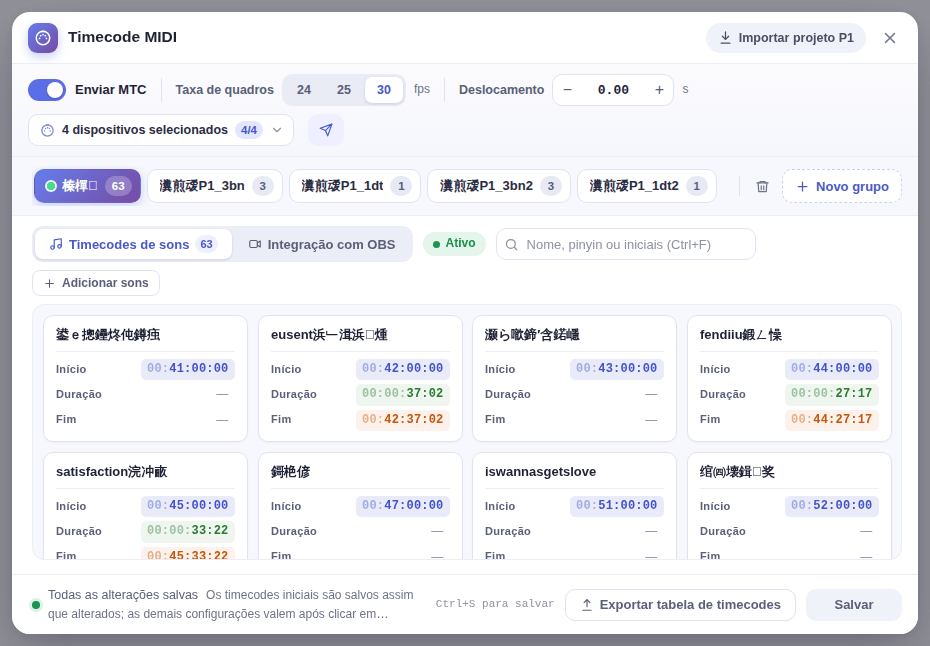Click Início timecode 00:52:00:00

pyautogui.click(x=832, y=505)
